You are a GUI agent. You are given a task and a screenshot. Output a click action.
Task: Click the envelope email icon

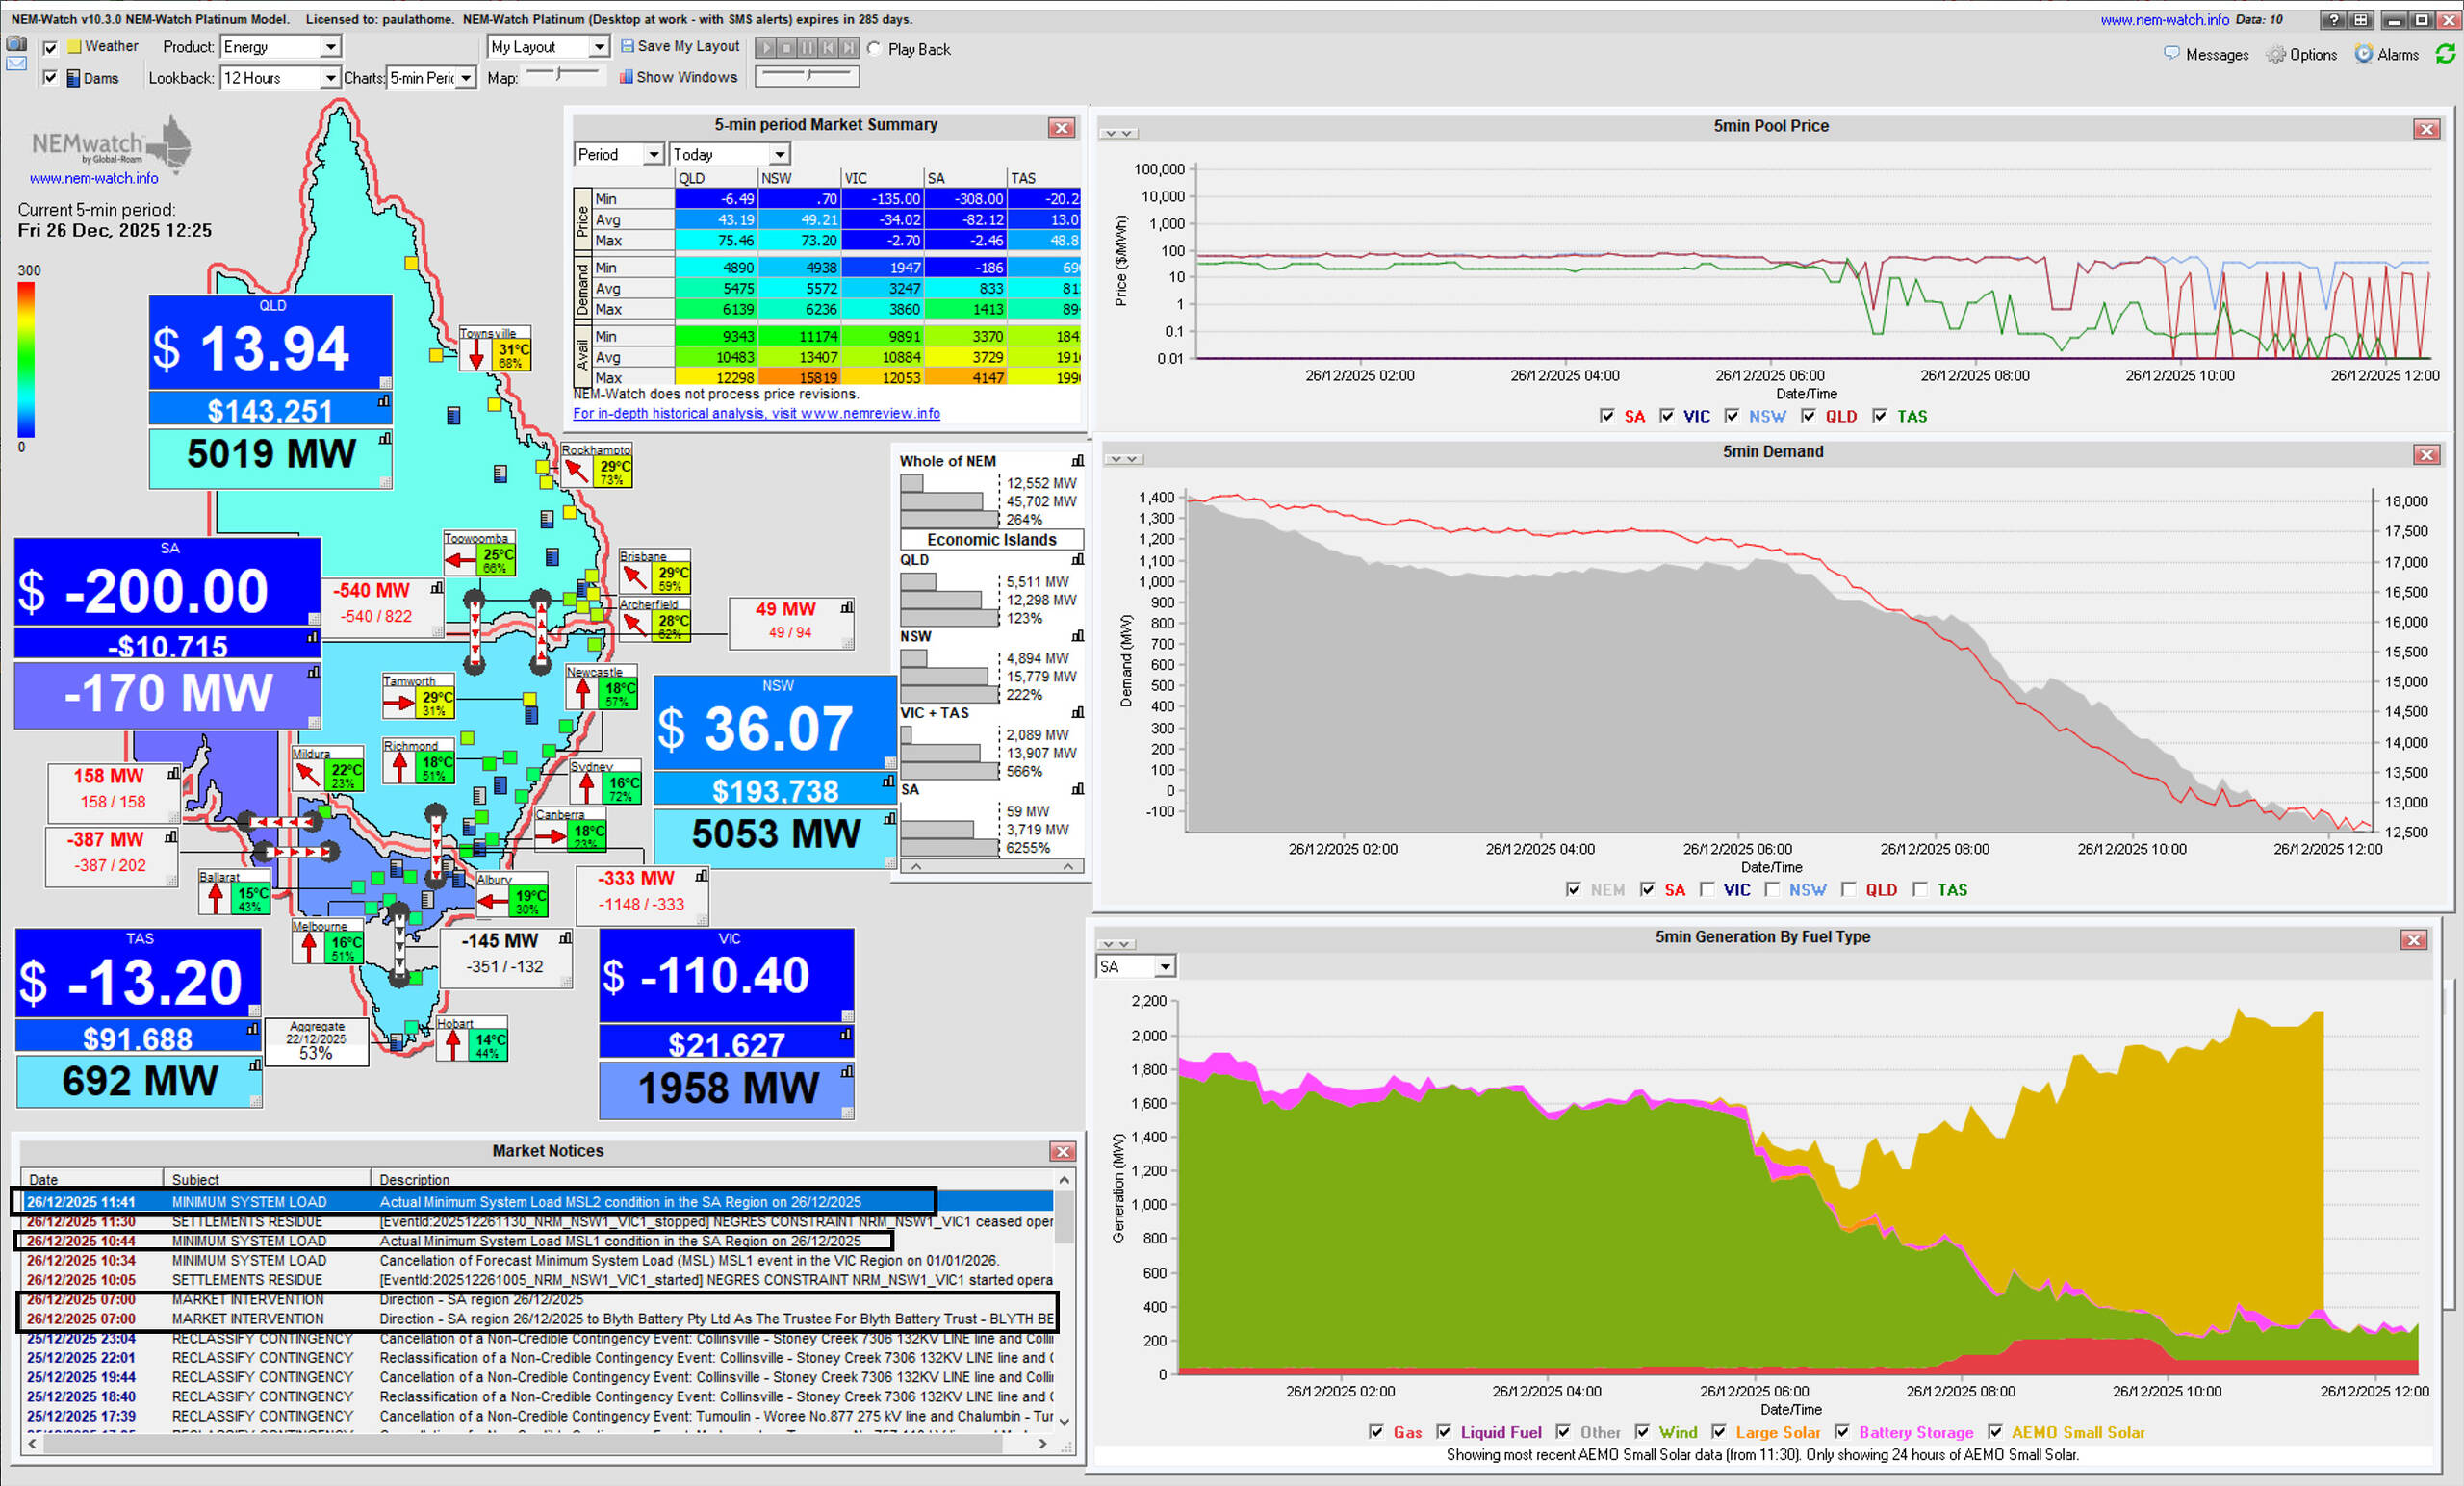point(16,64)
